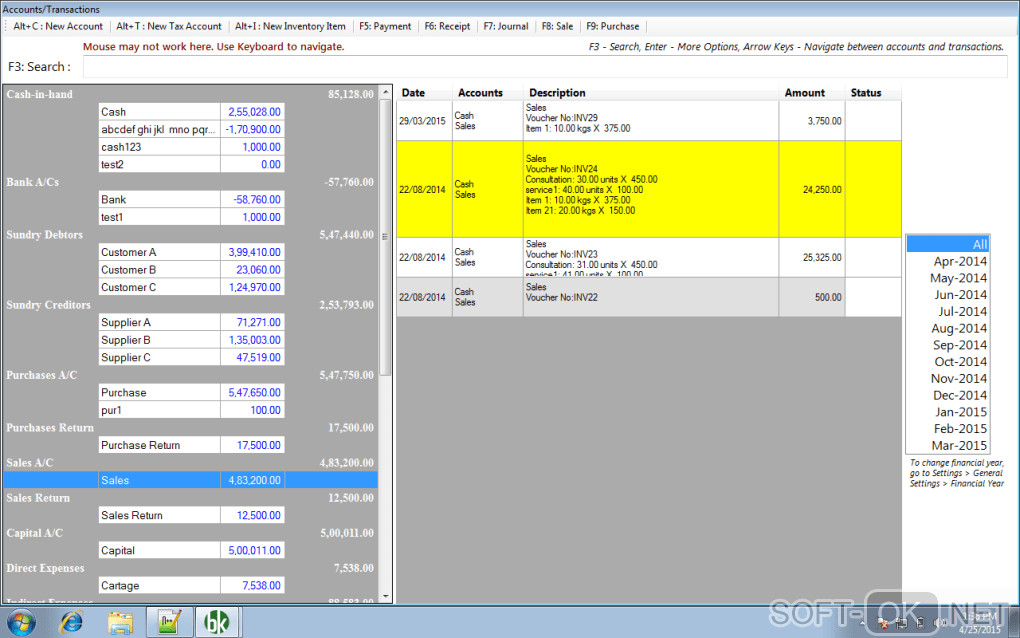Viewport: 1020px width, 638px height.
Task: Filter transactions by Jul-2014
Action: (x=948, y=312)
